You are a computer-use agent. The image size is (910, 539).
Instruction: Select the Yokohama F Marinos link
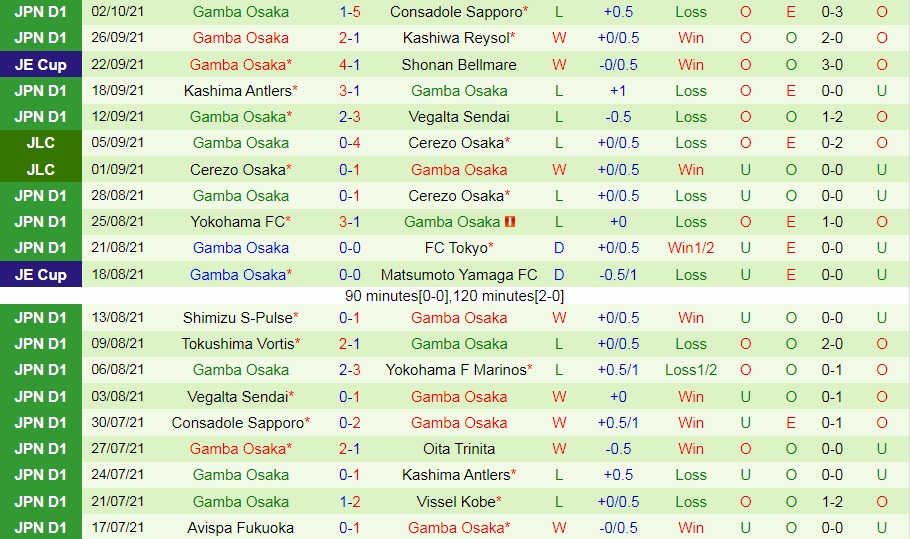[x=456, y=370]
